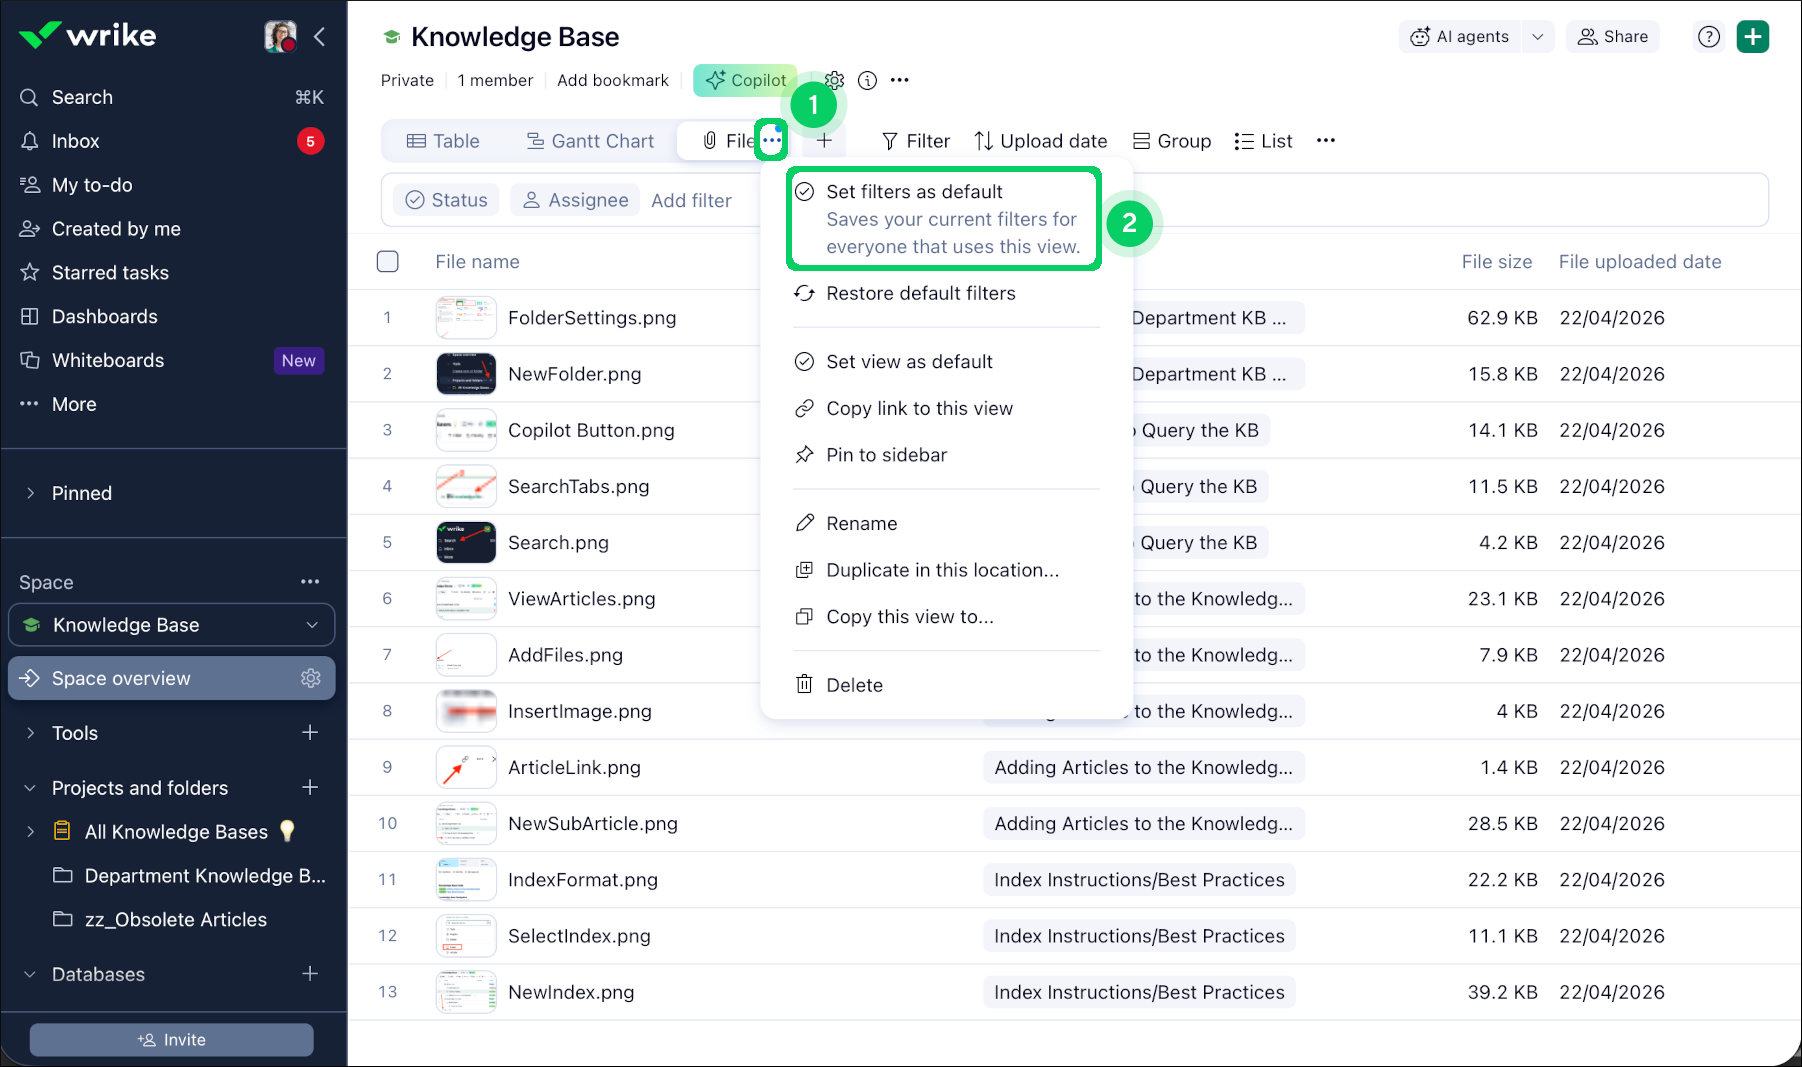Click More in the sidebar
The image size is (1802, 1067).
point(172,405)
